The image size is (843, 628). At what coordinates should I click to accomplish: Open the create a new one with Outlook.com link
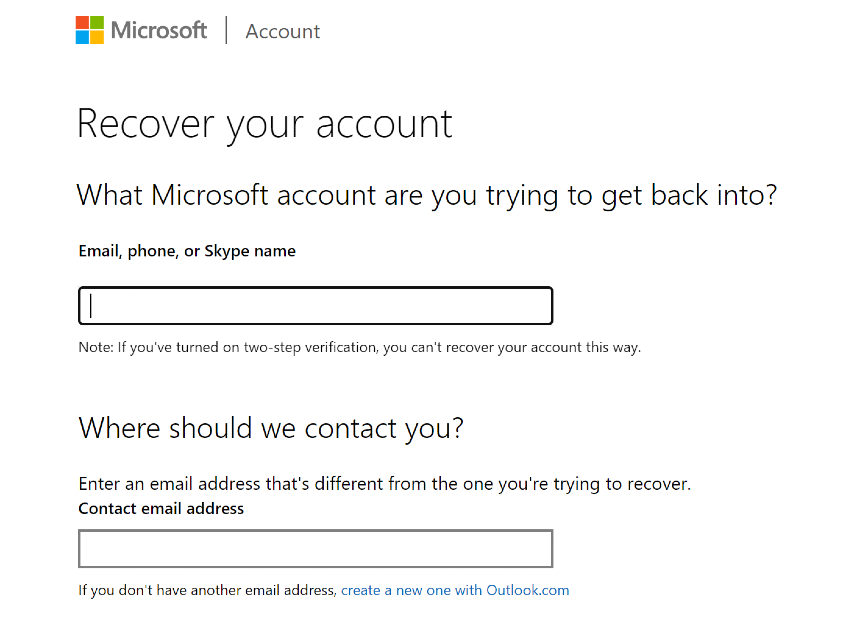[x=455, y=590]
